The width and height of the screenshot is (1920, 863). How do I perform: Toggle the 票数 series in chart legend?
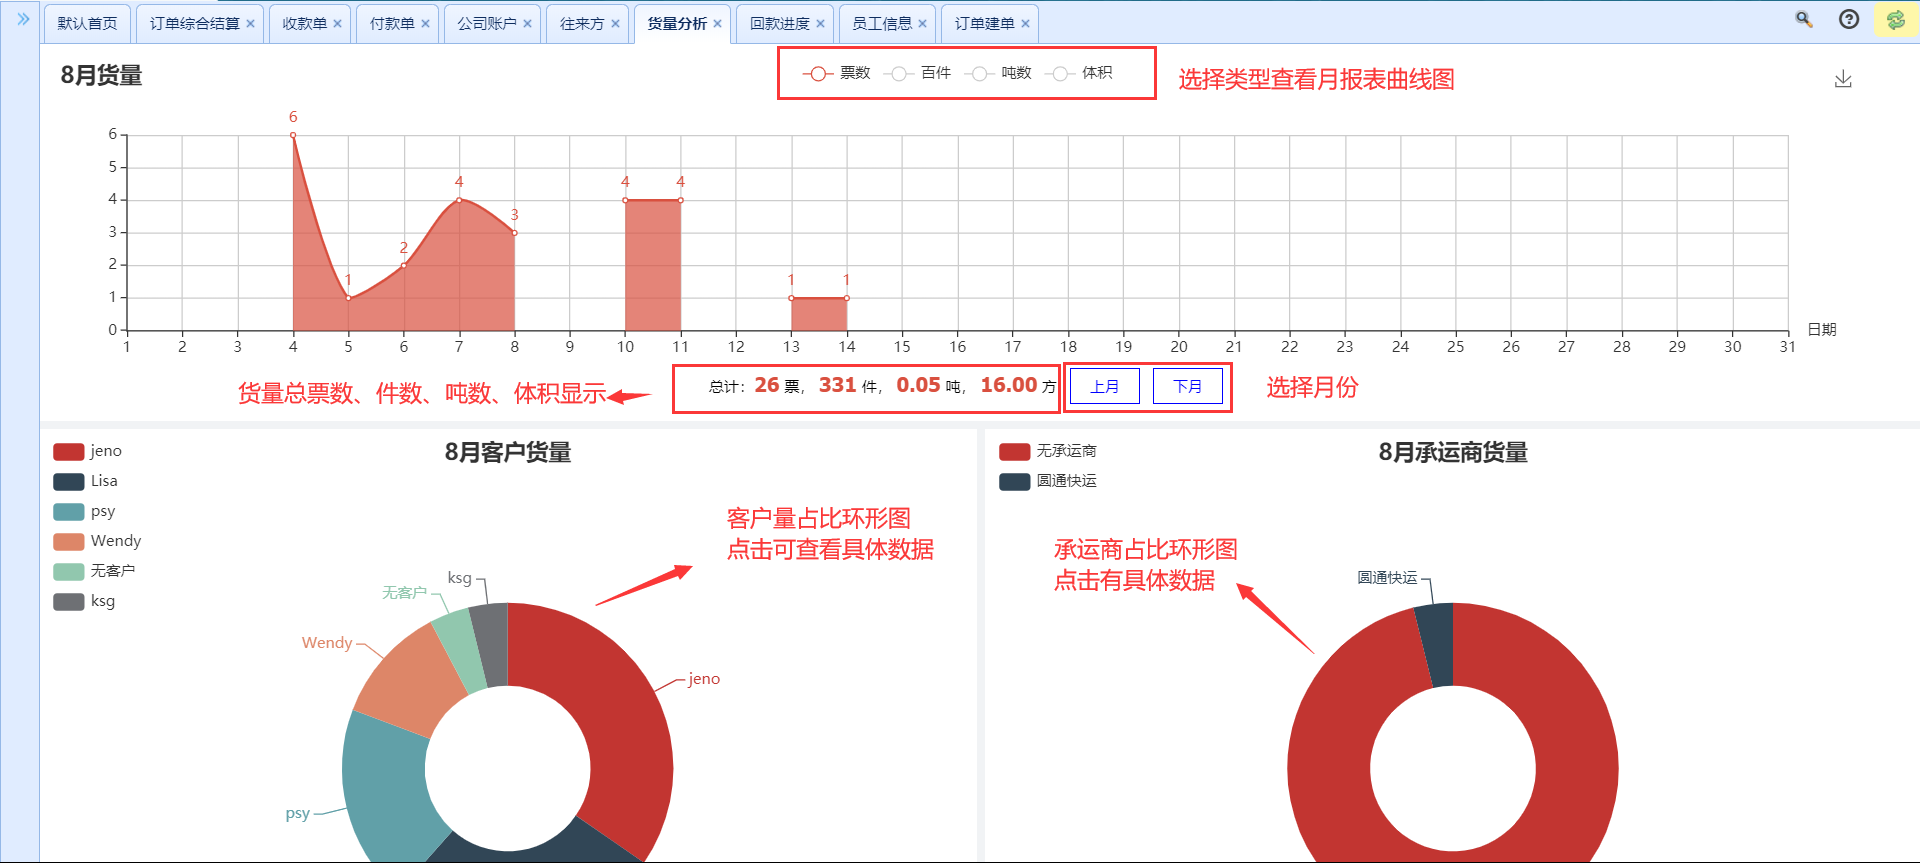(837, 73)
